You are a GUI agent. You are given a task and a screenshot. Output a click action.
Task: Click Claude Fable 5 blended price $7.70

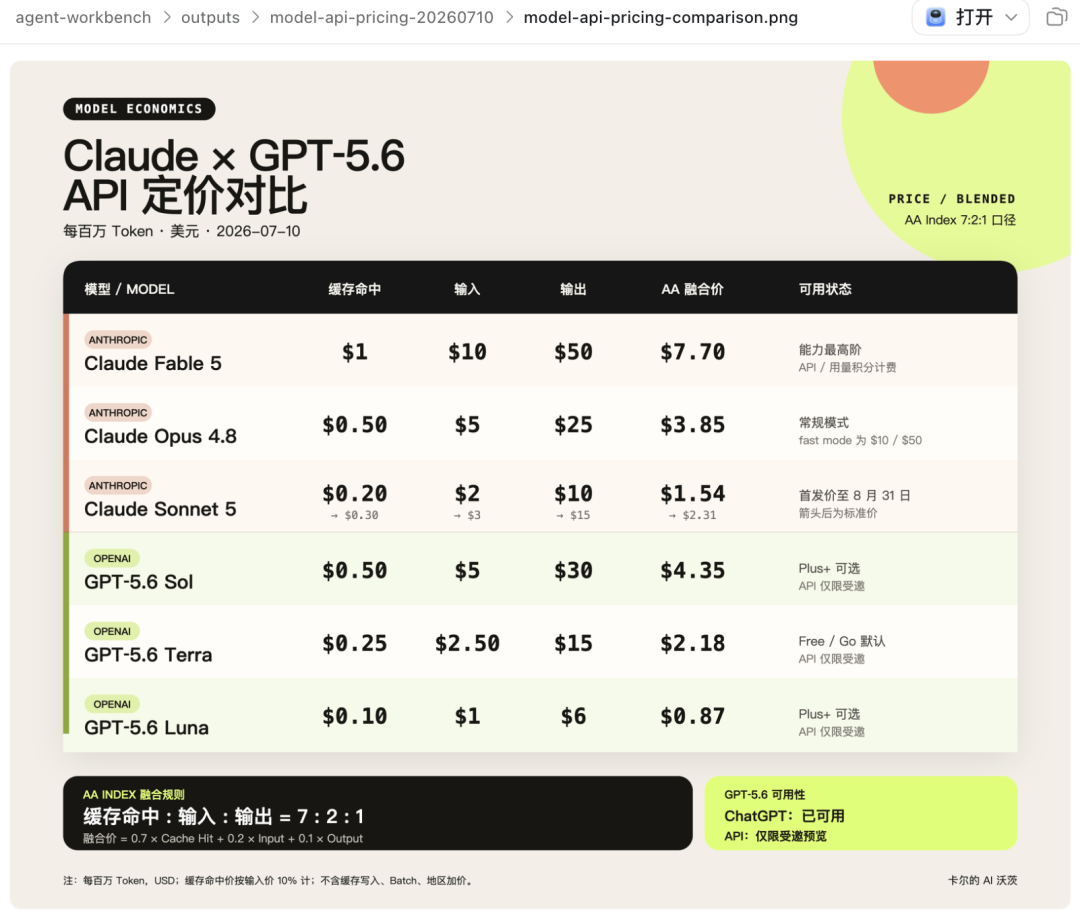pyautogui.click(x=692, y=352)
